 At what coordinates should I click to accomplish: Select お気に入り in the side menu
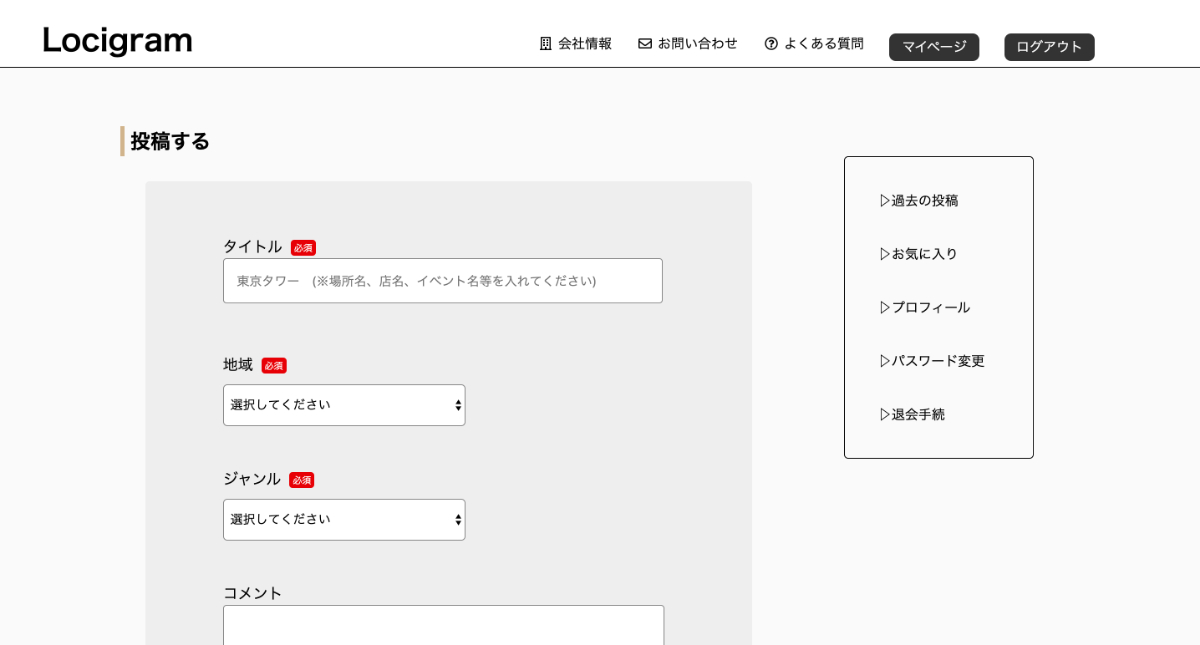(919, 254)
